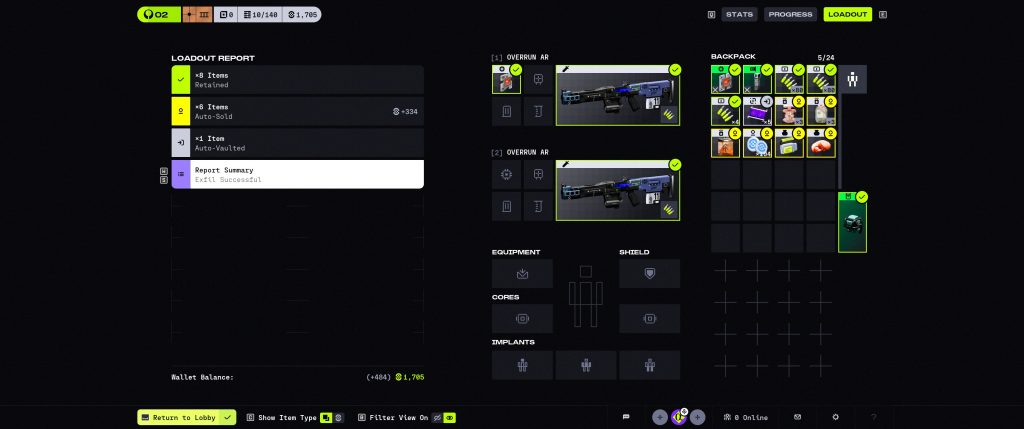Disable filter view with crossed-eye icon

tap(436, 417)
